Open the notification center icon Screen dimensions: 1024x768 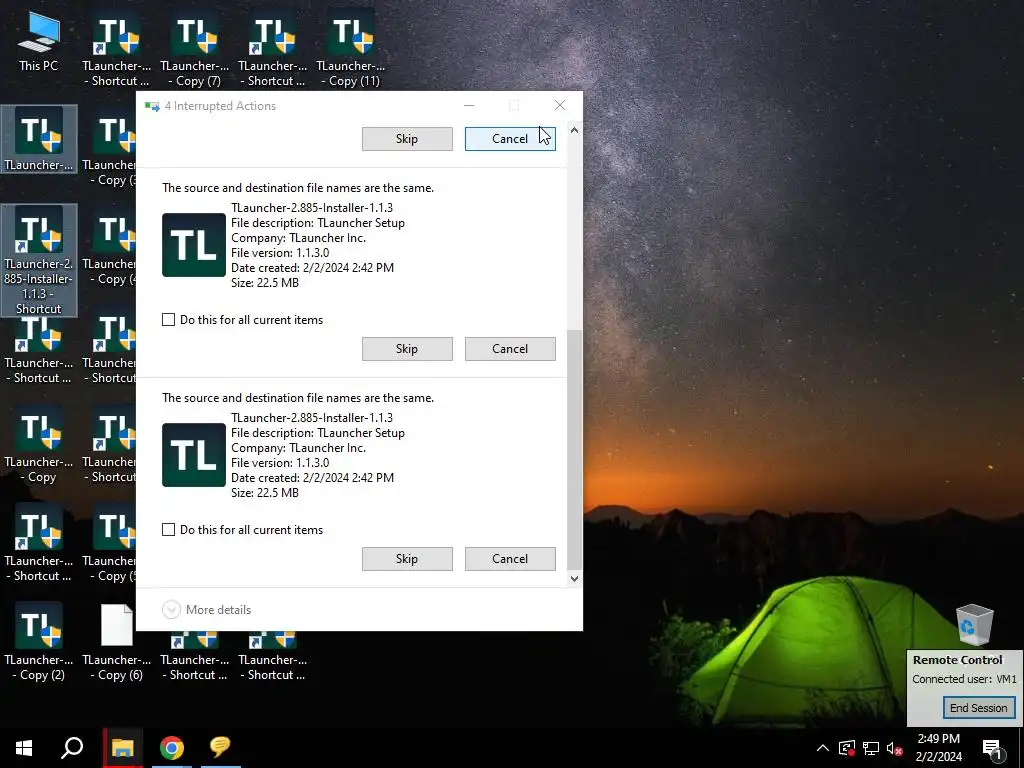(993, 749)
